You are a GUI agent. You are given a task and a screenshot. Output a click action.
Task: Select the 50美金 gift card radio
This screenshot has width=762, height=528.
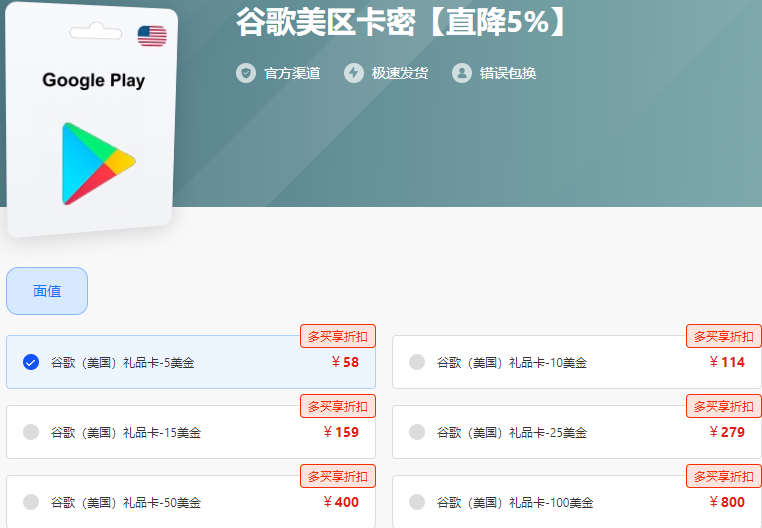[x=31, y=502]
